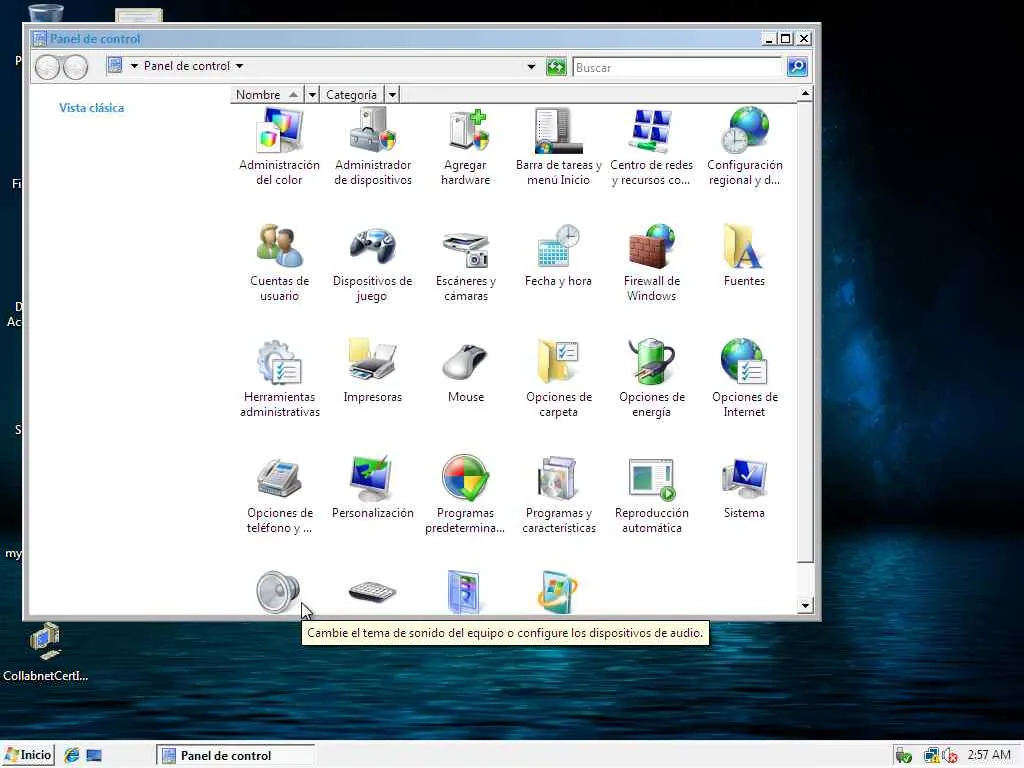
Task: Open Herramientas administrativas icon
Action: [x=280, y=362]
